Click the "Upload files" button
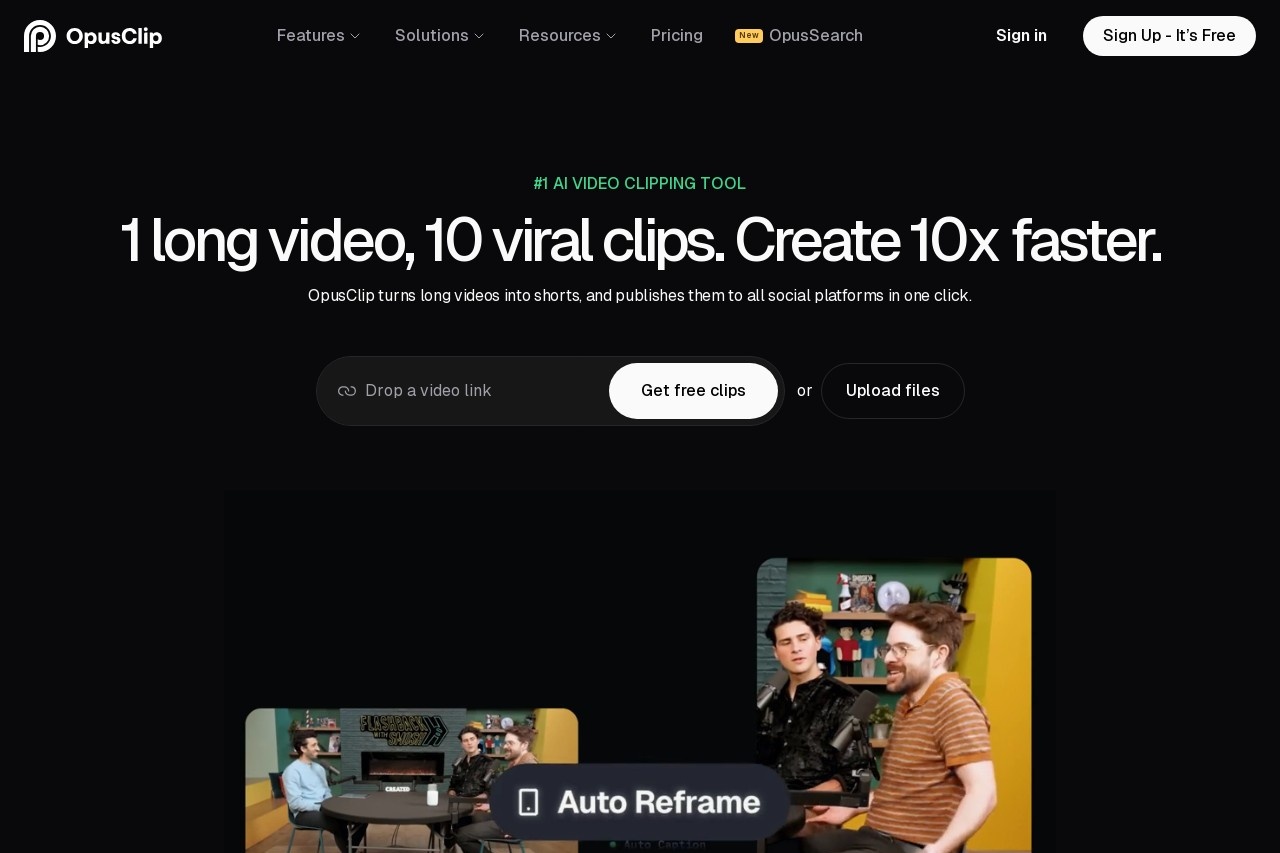 click(x=893, y=391)
